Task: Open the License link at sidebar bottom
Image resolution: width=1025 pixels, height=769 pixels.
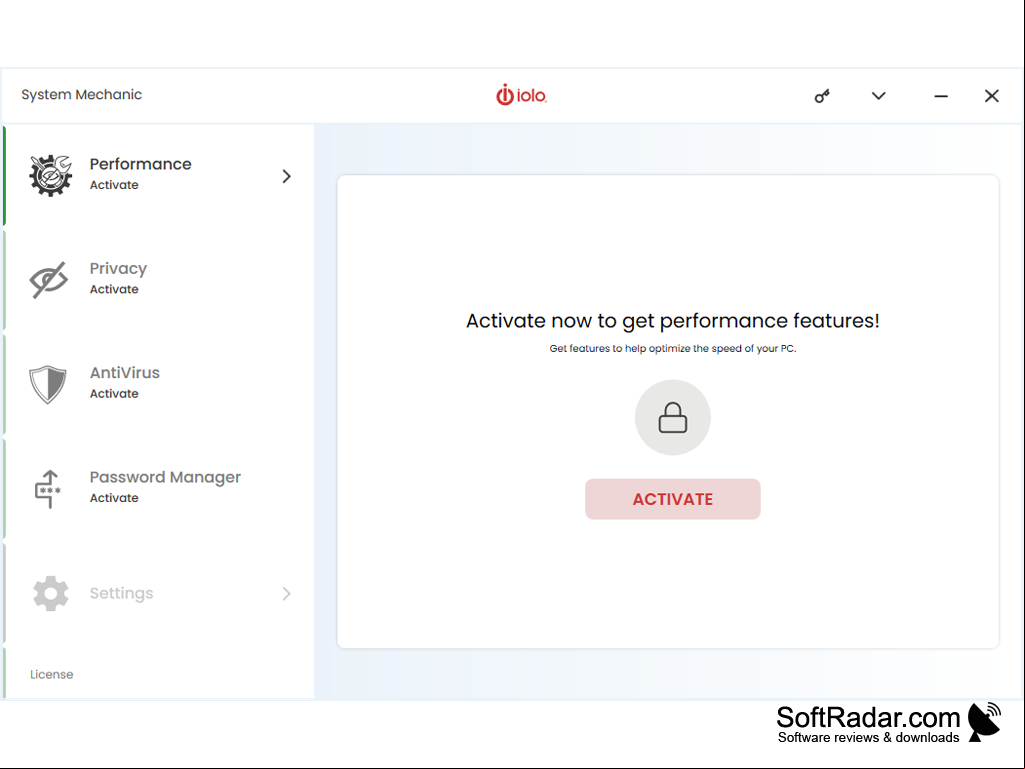Action: click(52, 674)
